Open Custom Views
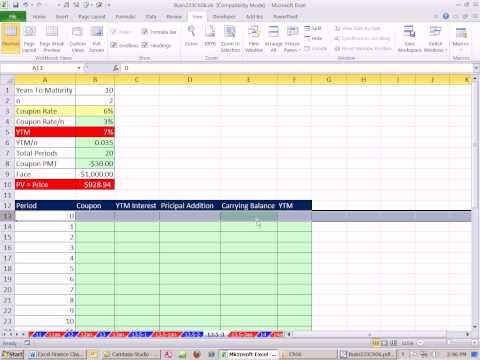Screen dimensions: 480x360 coord(77,38)
